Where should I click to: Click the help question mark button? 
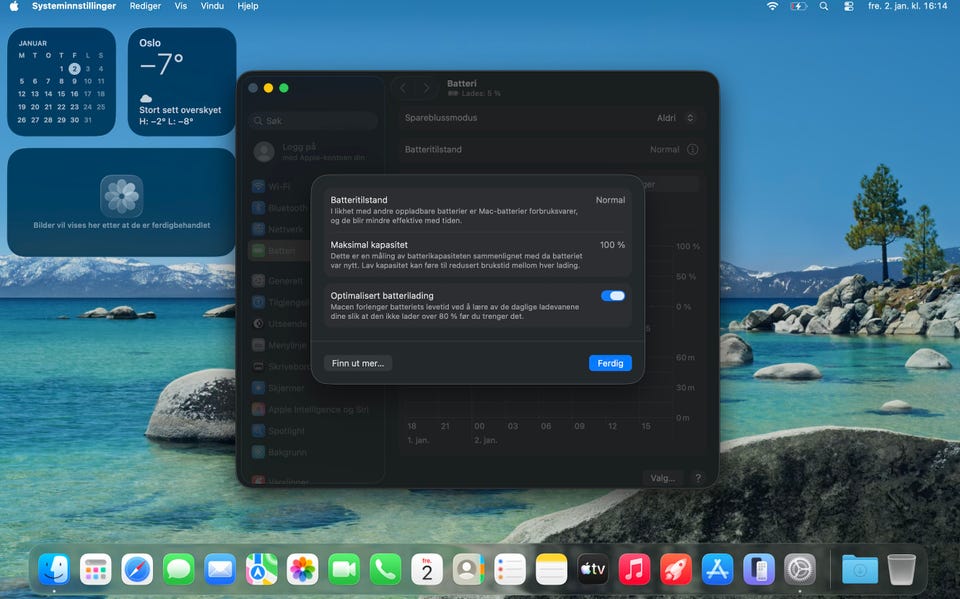click(x=698, y=478)
